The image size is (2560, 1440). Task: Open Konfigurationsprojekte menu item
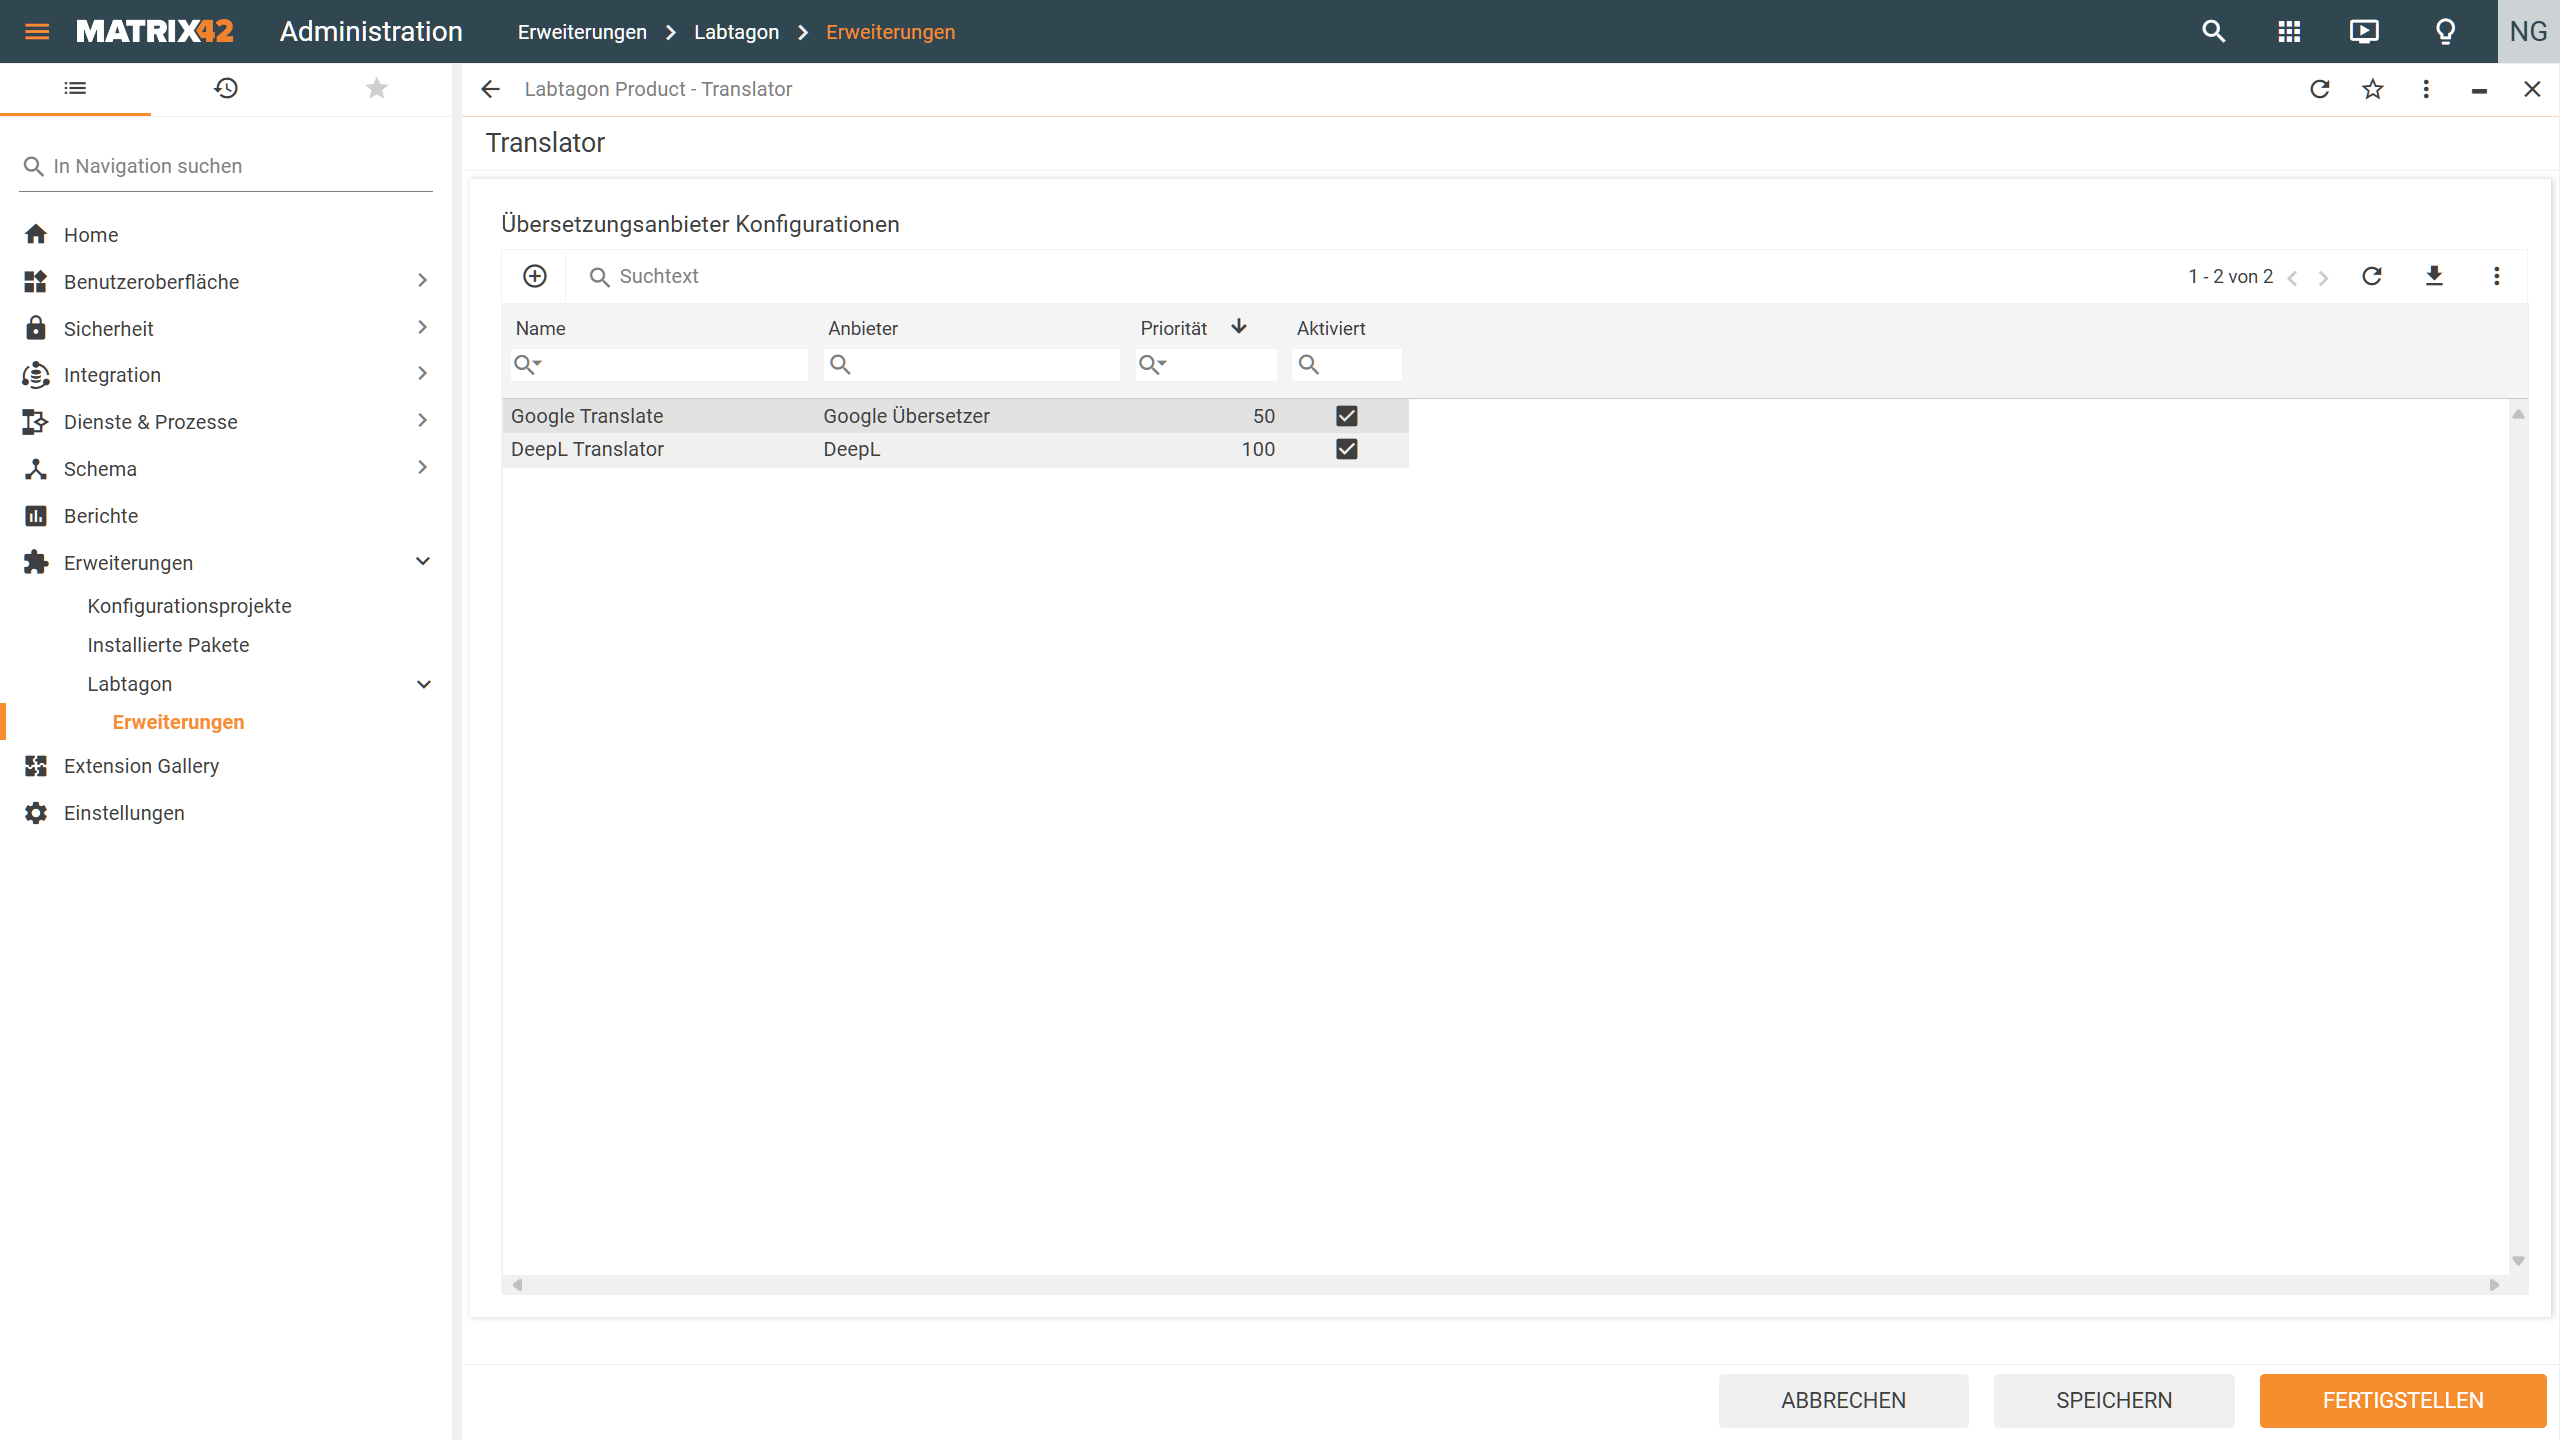tap(189, 606)
